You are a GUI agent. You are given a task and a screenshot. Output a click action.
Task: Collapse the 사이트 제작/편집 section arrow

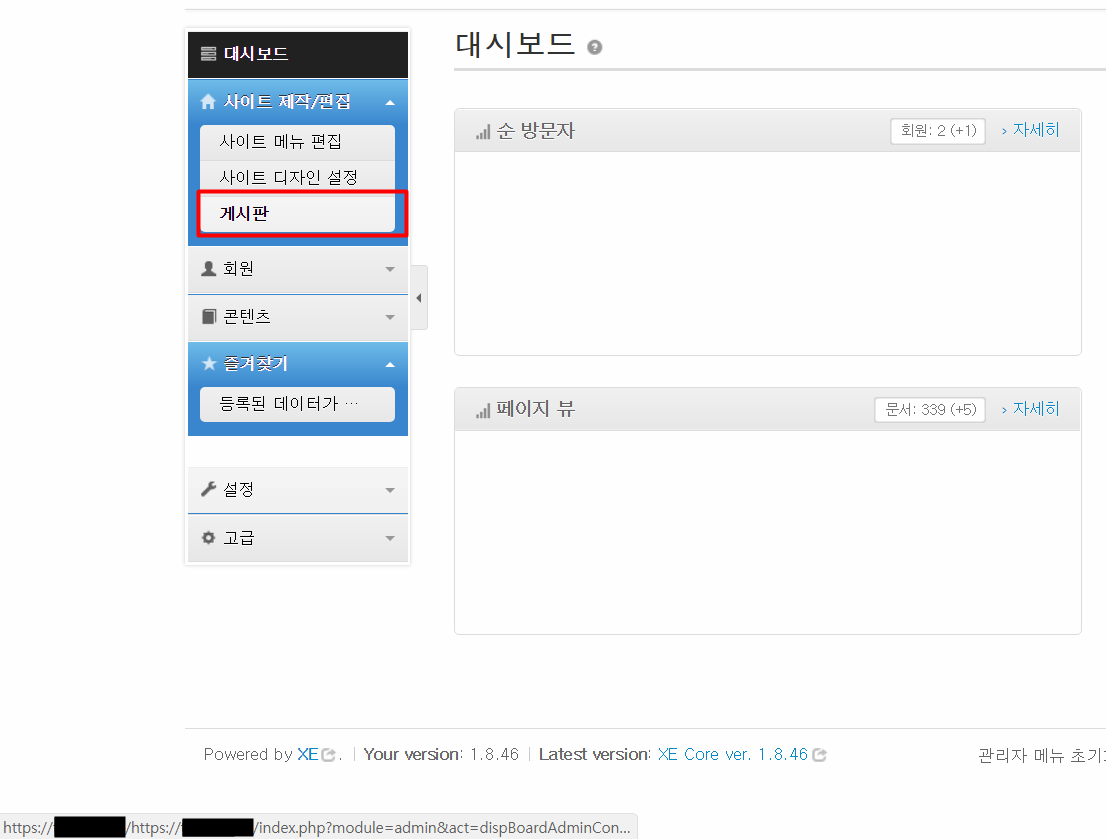coord(390,103)
